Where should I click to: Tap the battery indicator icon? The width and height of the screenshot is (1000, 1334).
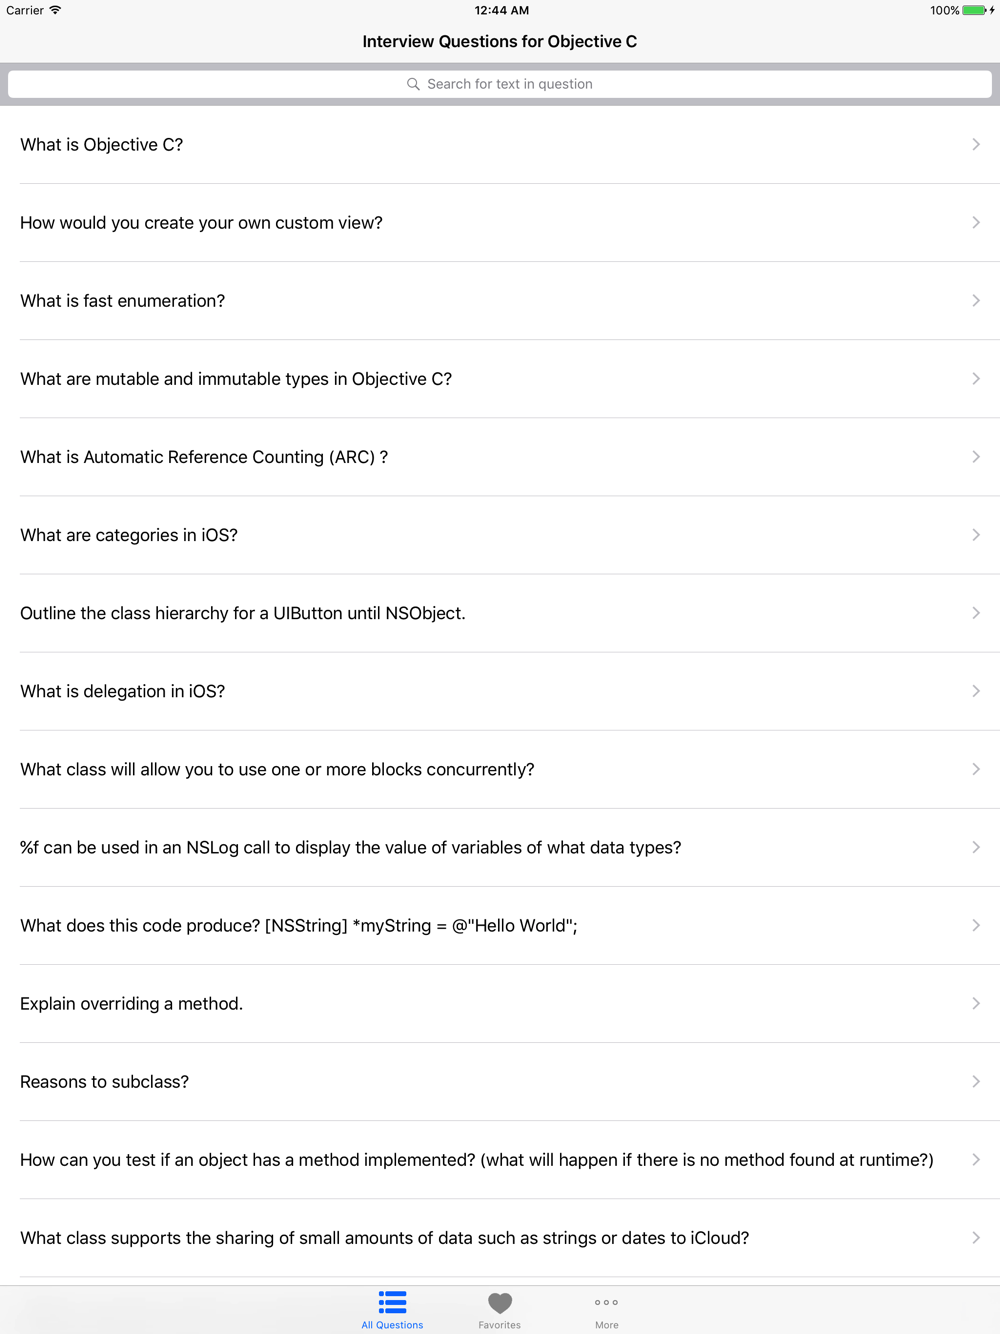coord(975,10)
